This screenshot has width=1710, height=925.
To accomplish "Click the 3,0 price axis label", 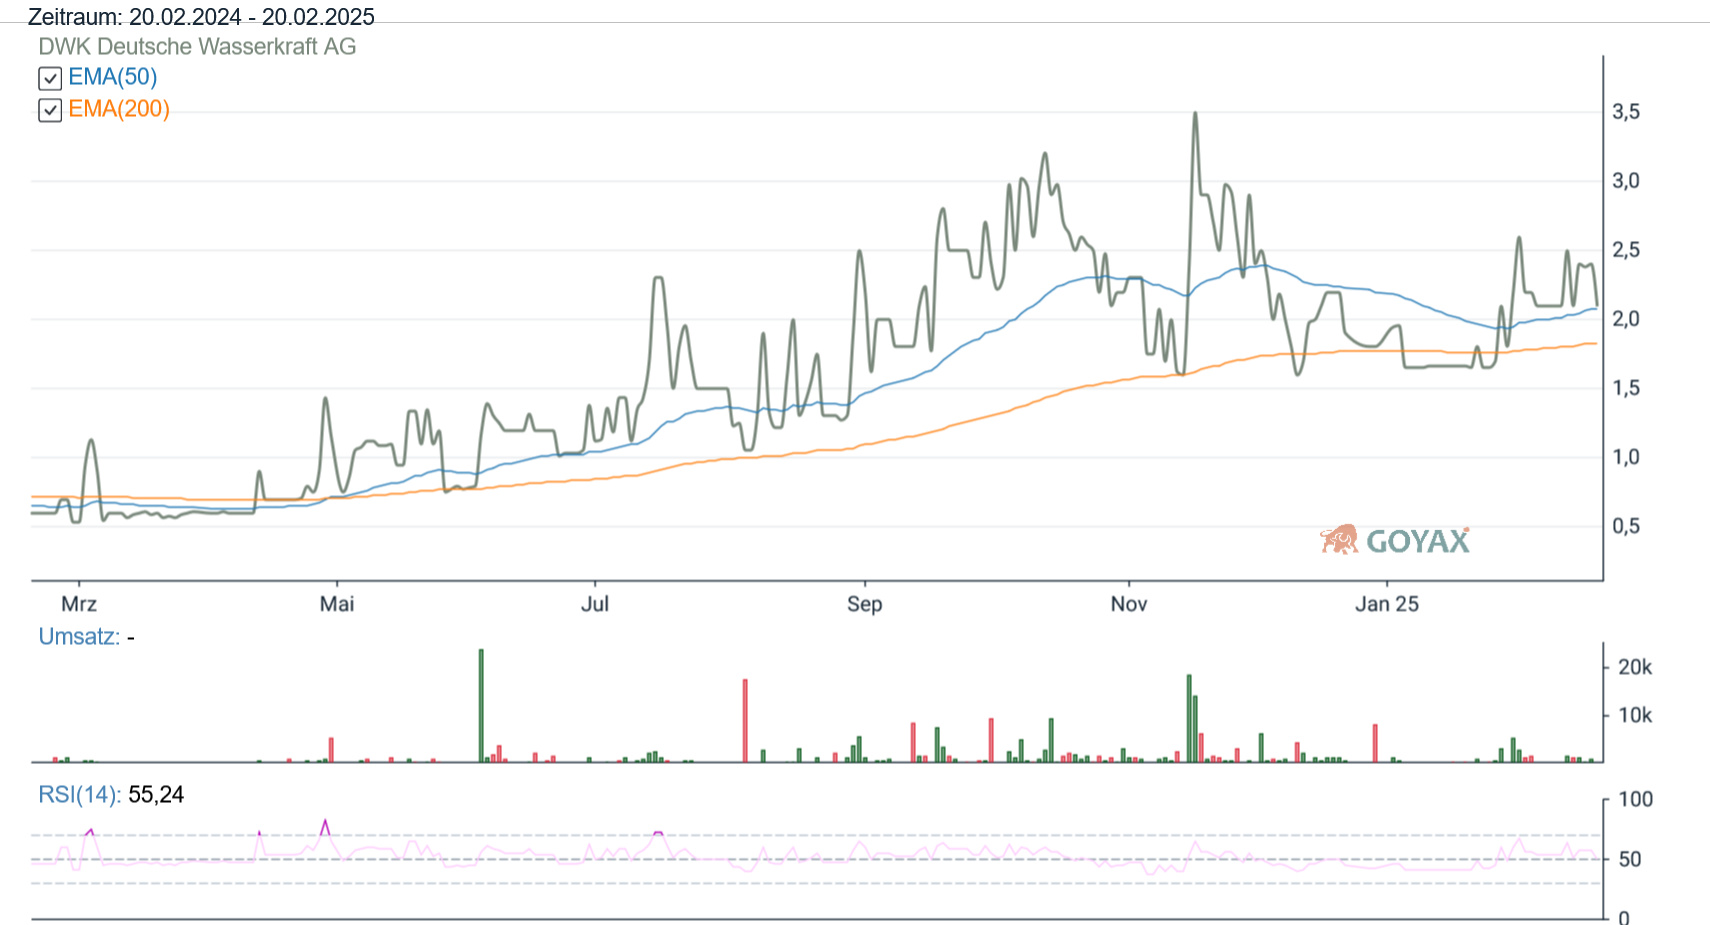I will (1626, 181).
